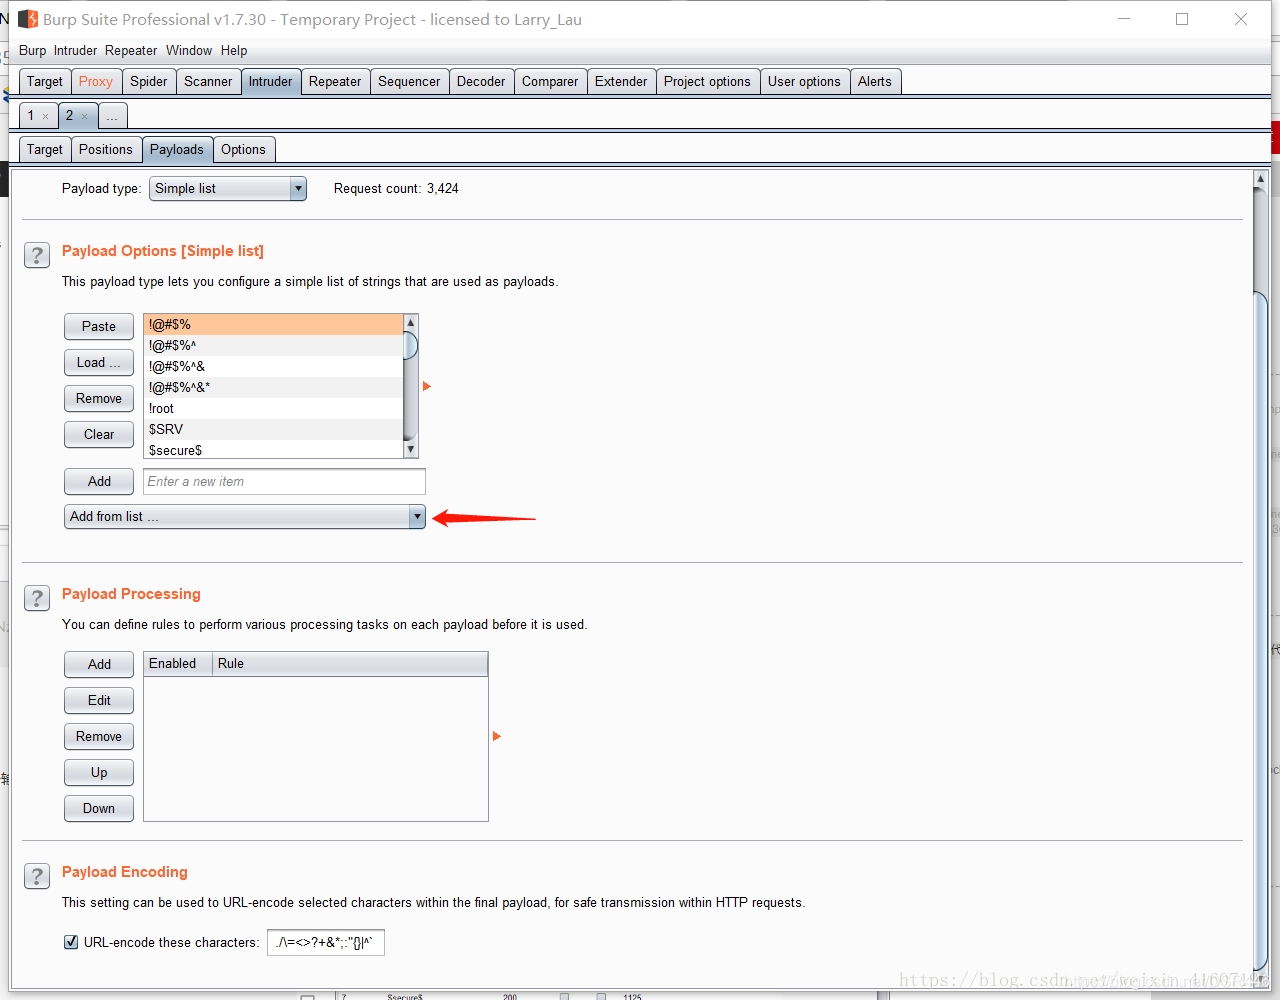Screen dimensions: 1280x1000
Task: Expand the Add from list dropdown
Action: 245,516
